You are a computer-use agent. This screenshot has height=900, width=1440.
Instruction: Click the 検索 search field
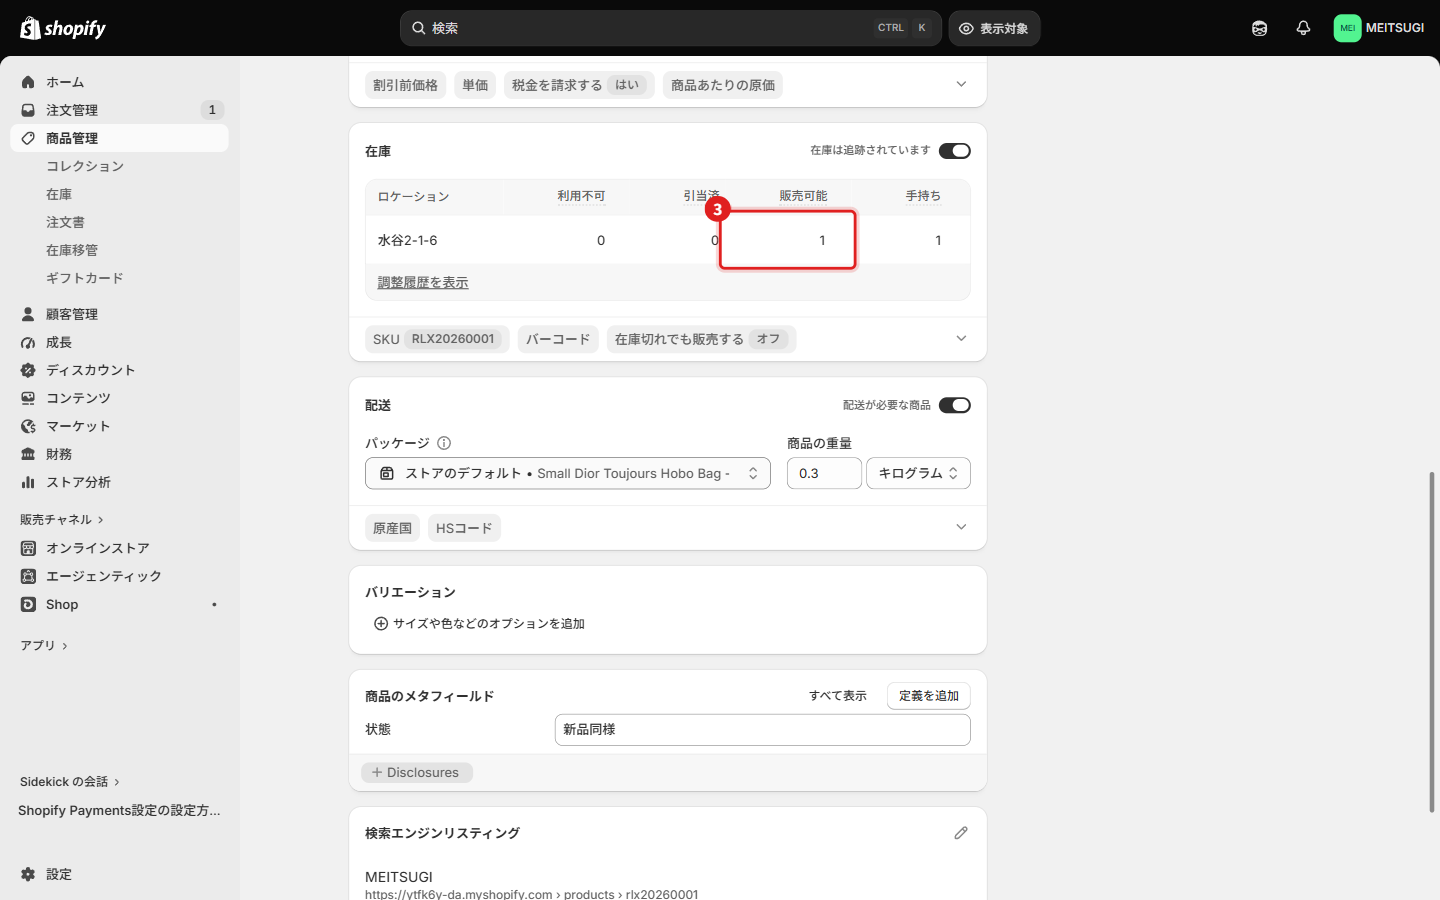671,28
